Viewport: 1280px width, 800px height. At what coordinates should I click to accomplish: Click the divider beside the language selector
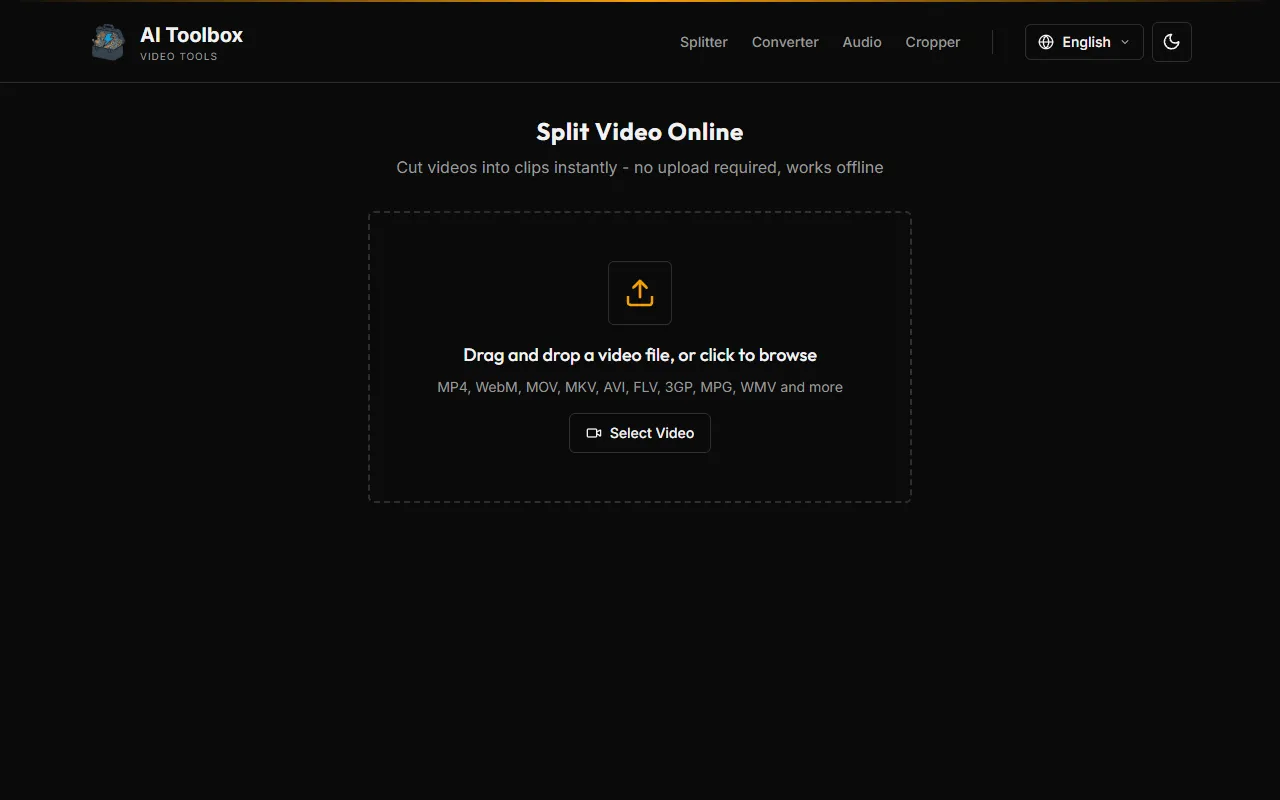pyautogui.click(x=992, y=42)
